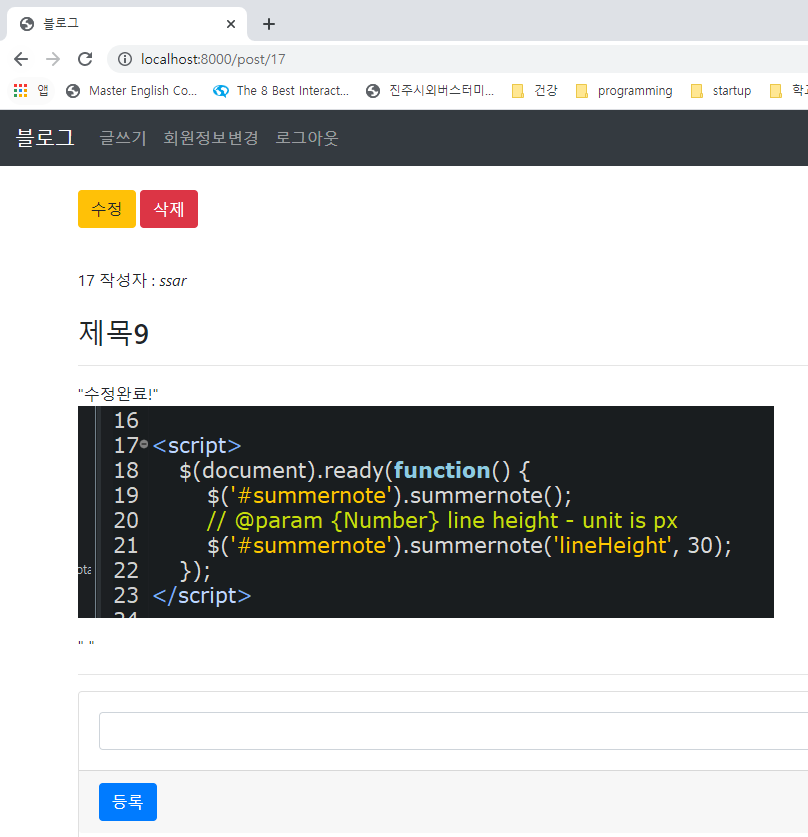This screenshot has width=808, height=837.
Task: Open a new tab with the plus button
Action: pyautogui.click(x=269, y=24)
